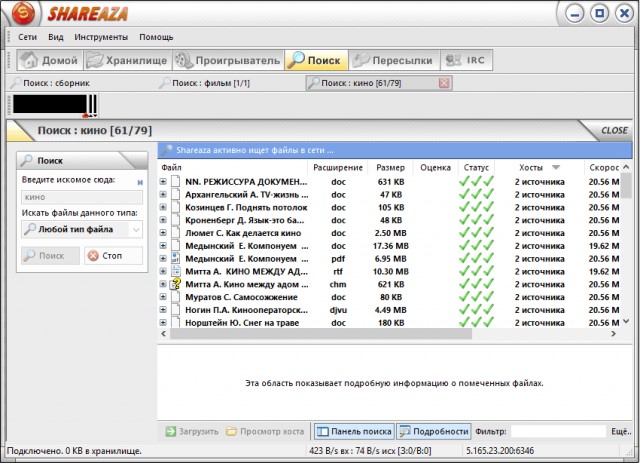This screenshot has width=640, height=463.
Task: Select file Муратов С. Самосожжение
Action: click(x=241, y=297)
